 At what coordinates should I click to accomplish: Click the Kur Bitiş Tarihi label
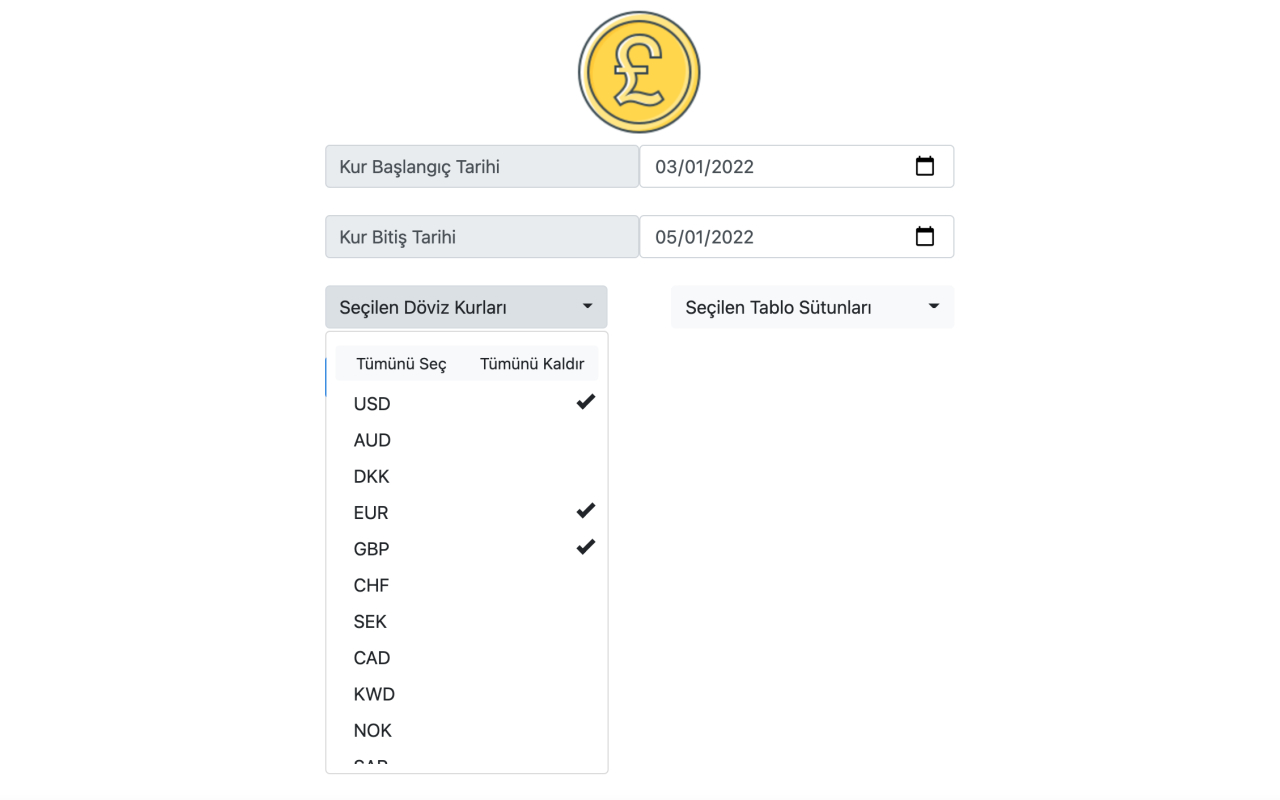tap(482, 236)
